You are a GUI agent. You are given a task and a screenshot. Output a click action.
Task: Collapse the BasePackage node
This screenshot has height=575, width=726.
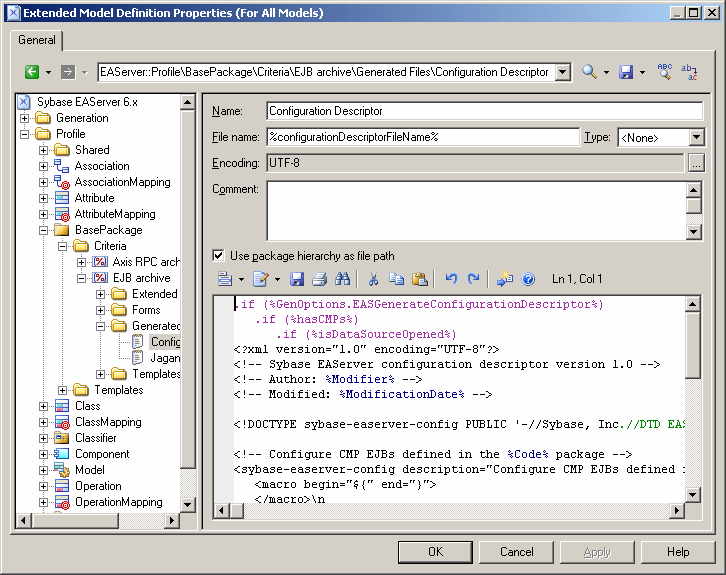44,230
